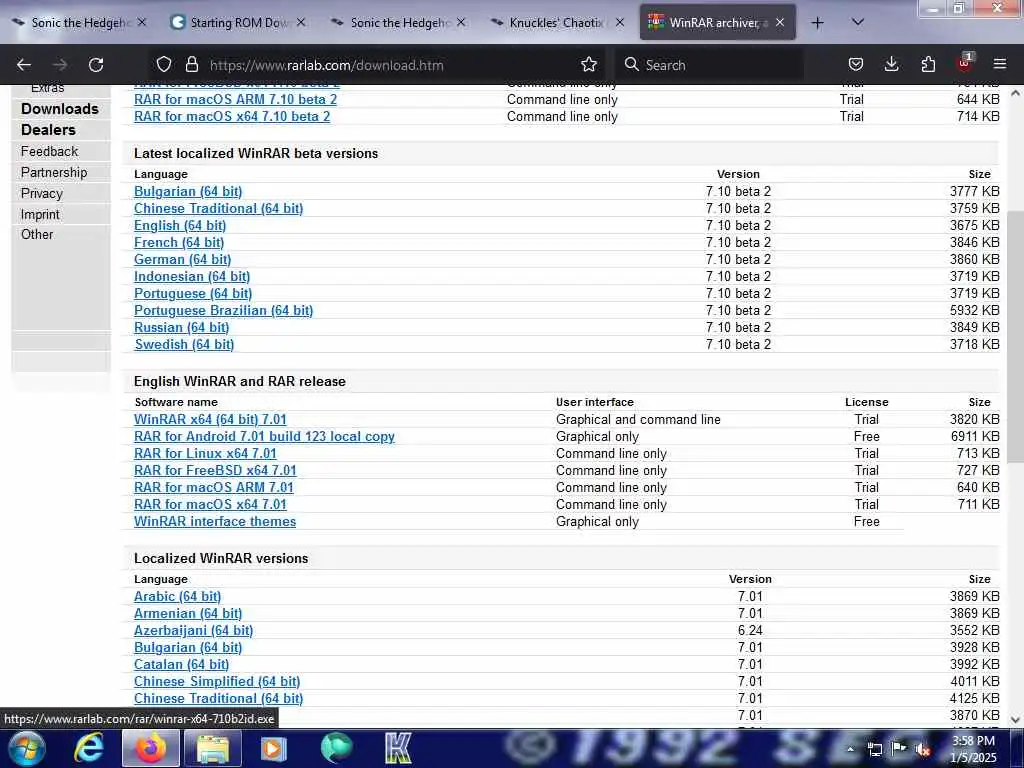Click the Search box in toolbar

click(x=712, y=65)
